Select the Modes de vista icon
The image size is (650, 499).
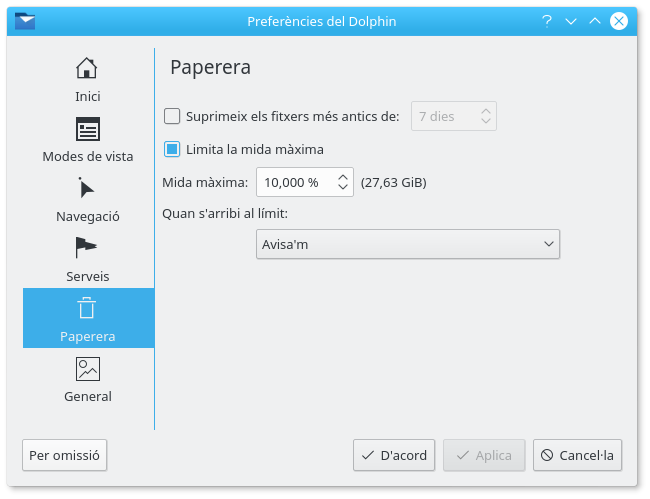point(88,129)
